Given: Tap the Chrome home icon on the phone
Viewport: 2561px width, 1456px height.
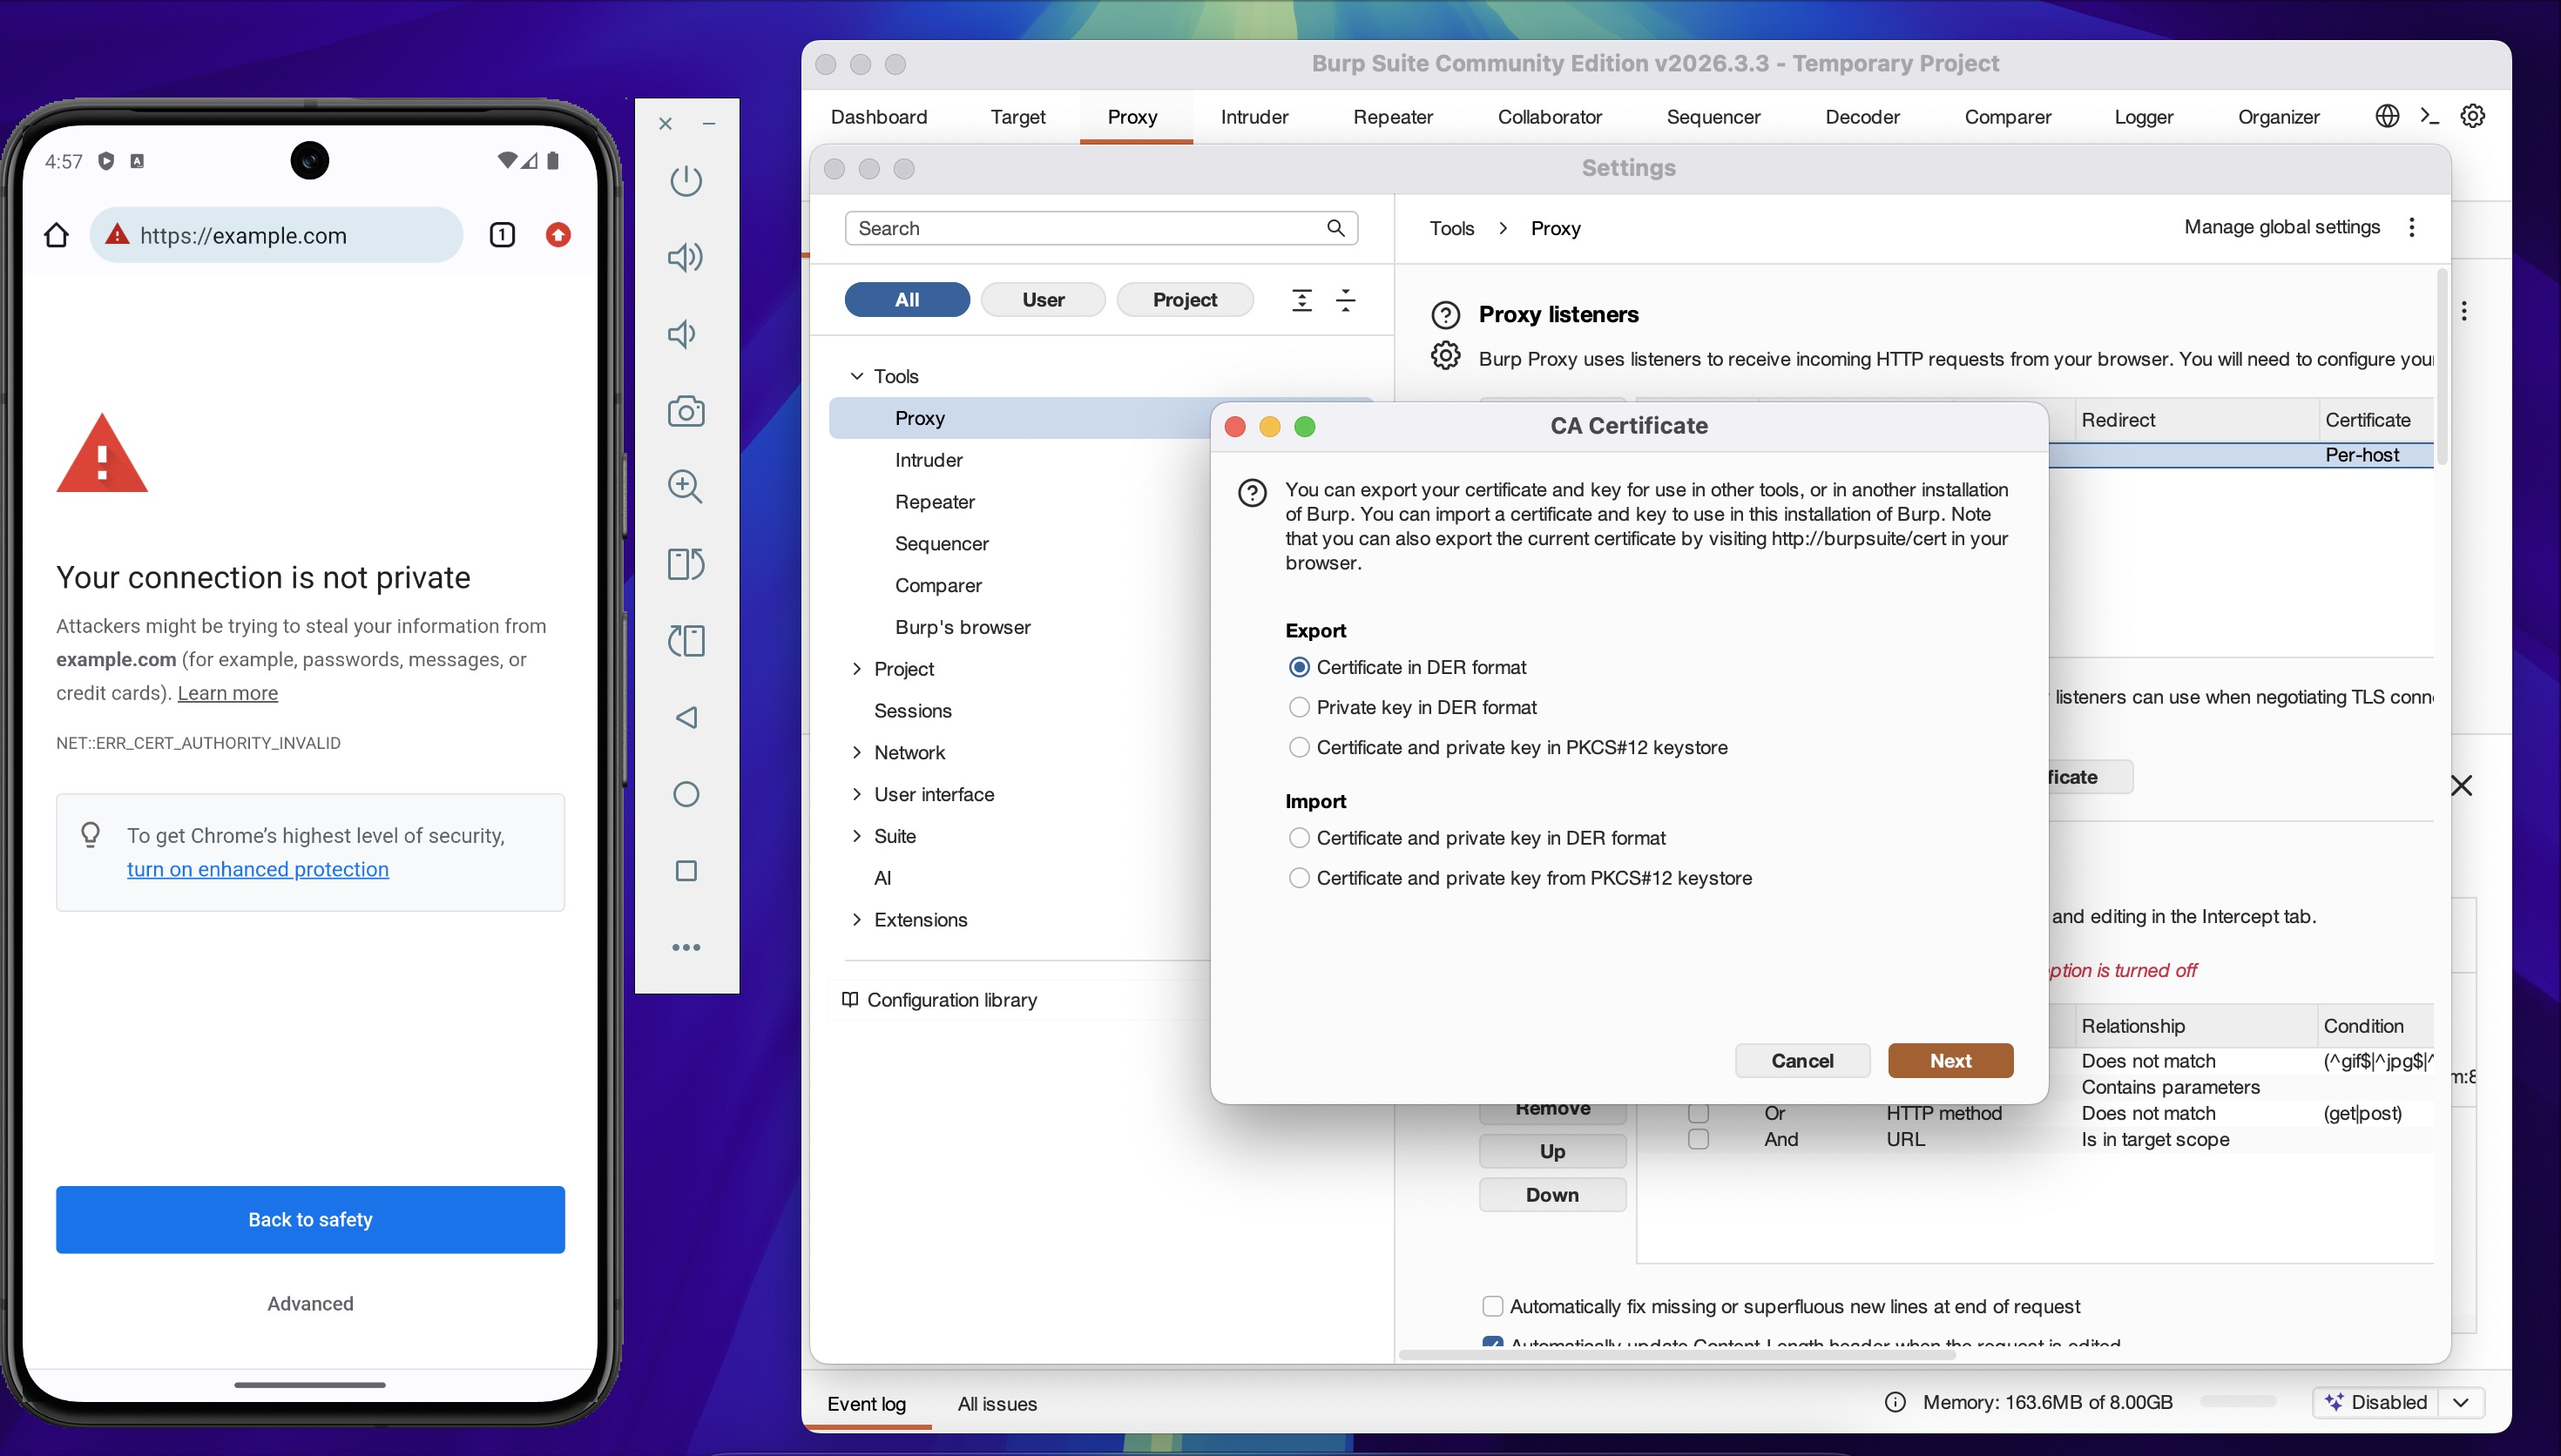Looking at the screenshot, I should pos(57,235).
